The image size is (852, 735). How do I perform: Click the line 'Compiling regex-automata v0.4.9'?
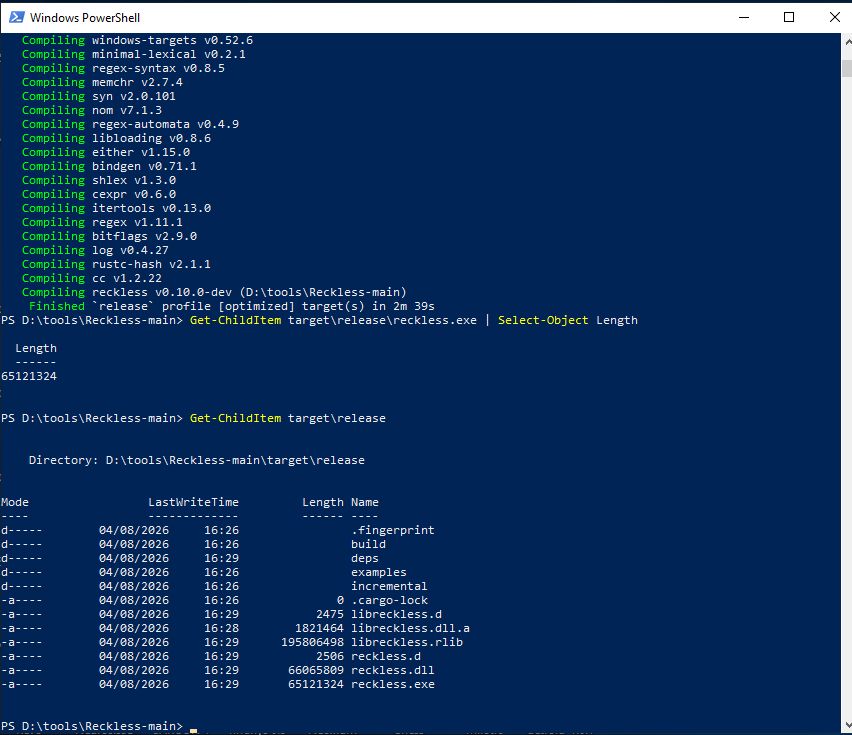[x=130, y=124]
